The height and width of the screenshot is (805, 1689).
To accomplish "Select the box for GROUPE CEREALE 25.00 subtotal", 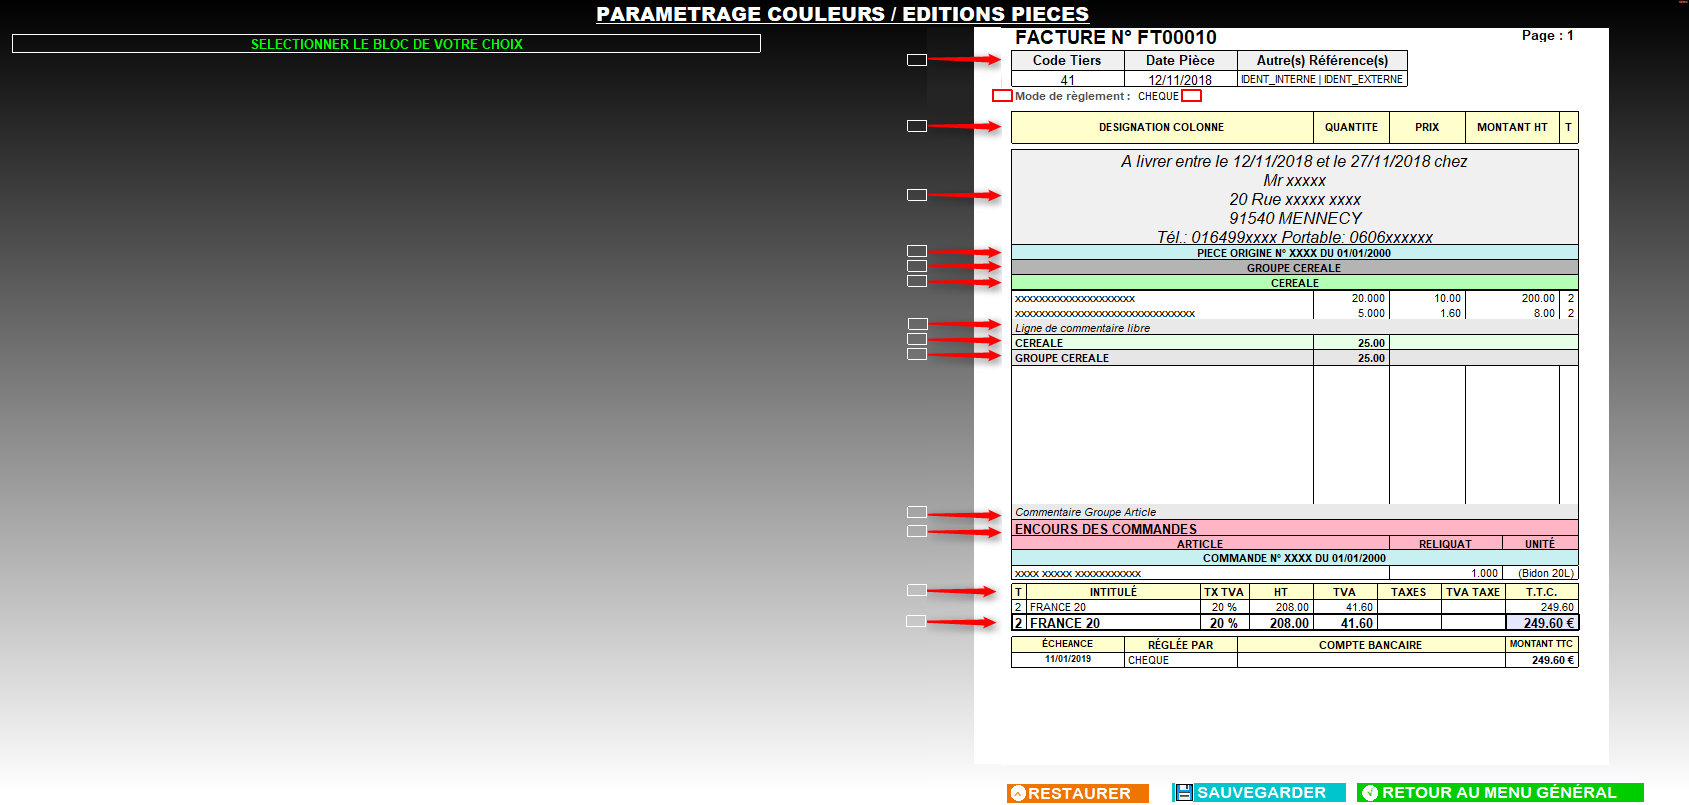I will coord(916,354).
